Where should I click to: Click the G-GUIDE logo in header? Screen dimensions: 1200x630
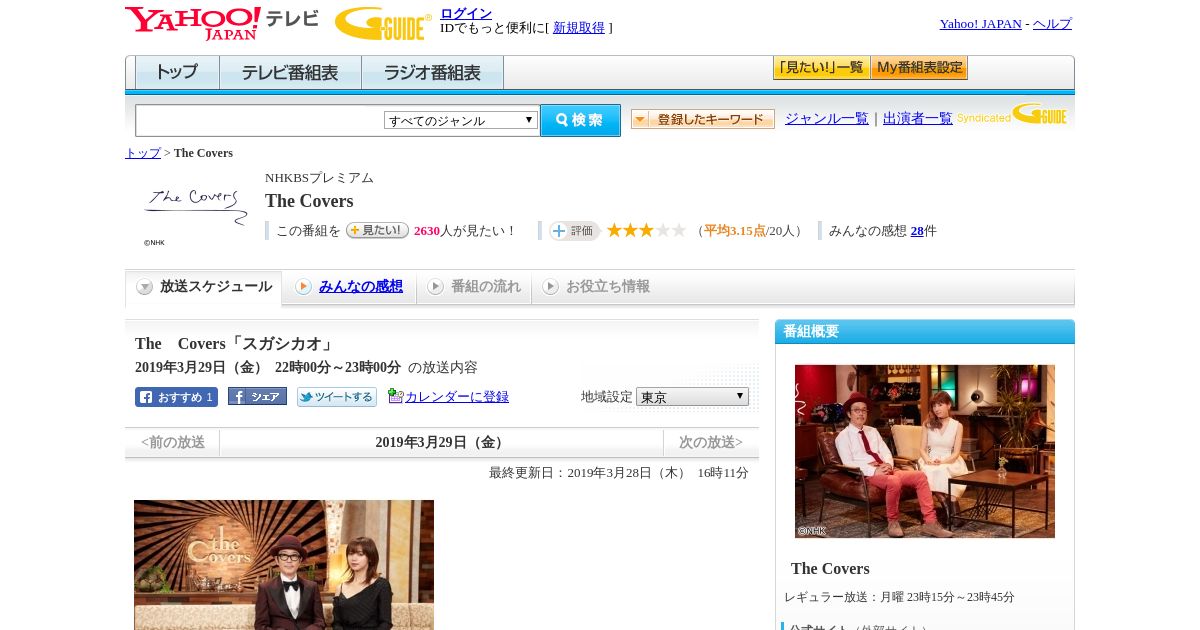pyautogui.click(x=383, y=23)
